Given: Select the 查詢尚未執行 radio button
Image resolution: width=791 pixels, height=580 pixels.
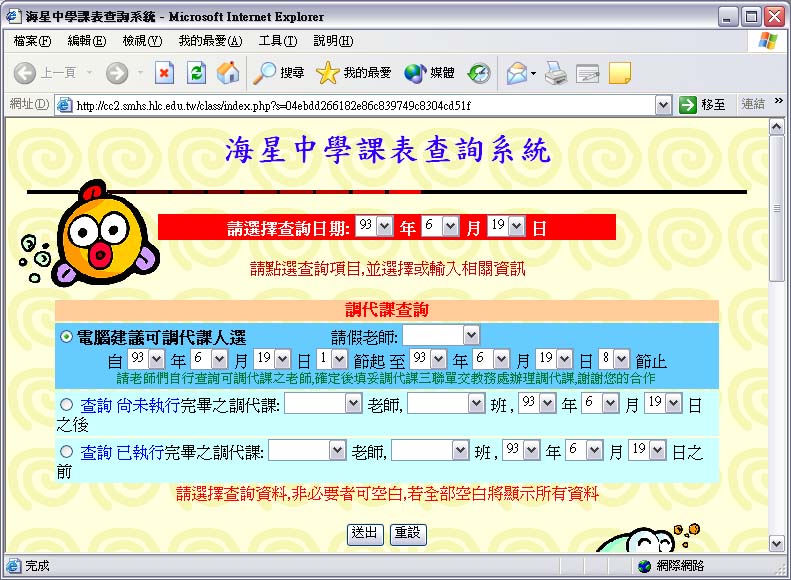Looking at the screenshot, I should pyautogui.click(x=67, y=405).
